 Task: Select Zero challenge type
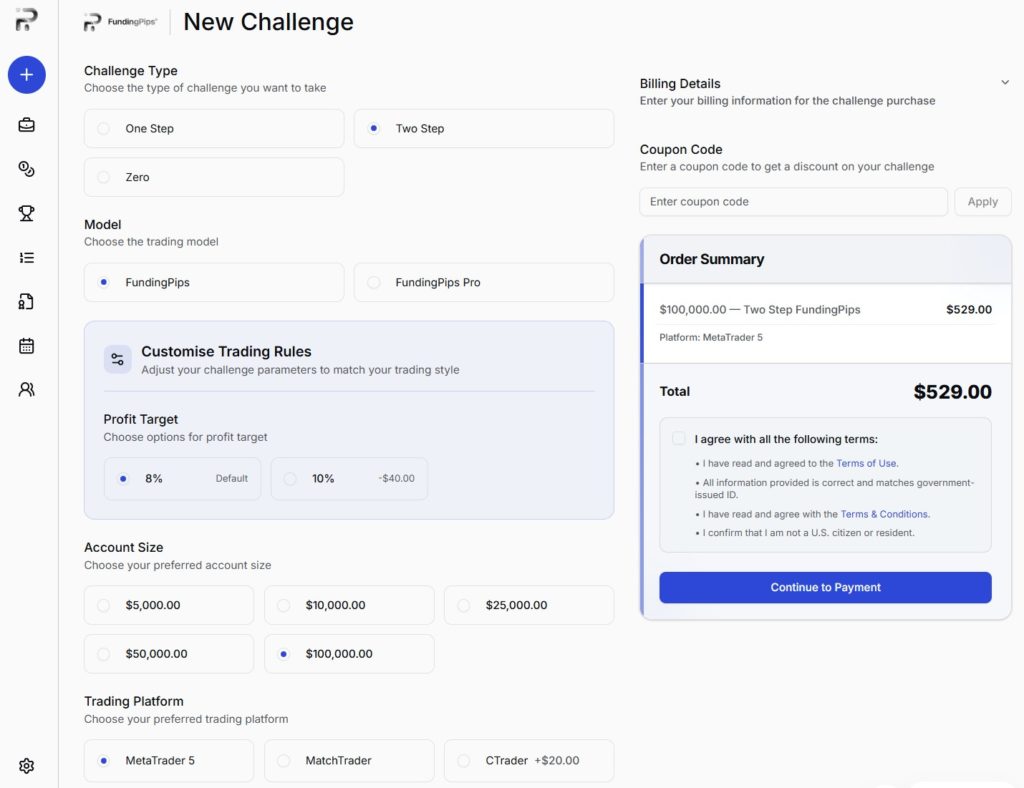(x=214, y=177)
